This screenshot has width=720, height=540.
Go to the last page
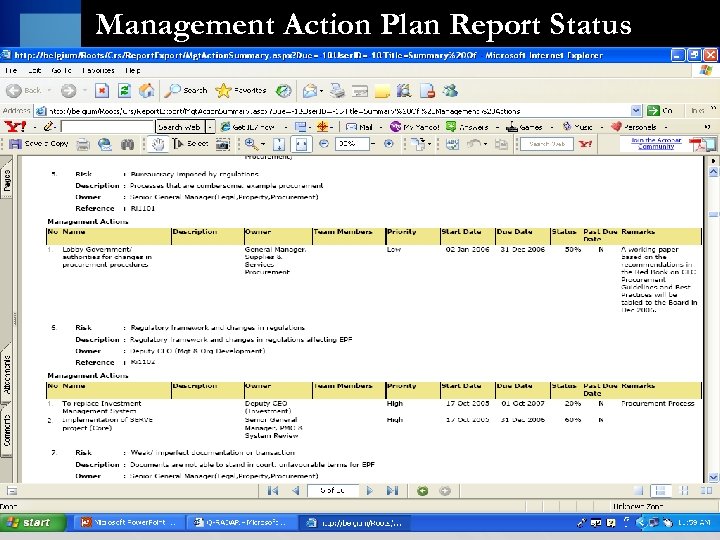[x=392, y=491]
